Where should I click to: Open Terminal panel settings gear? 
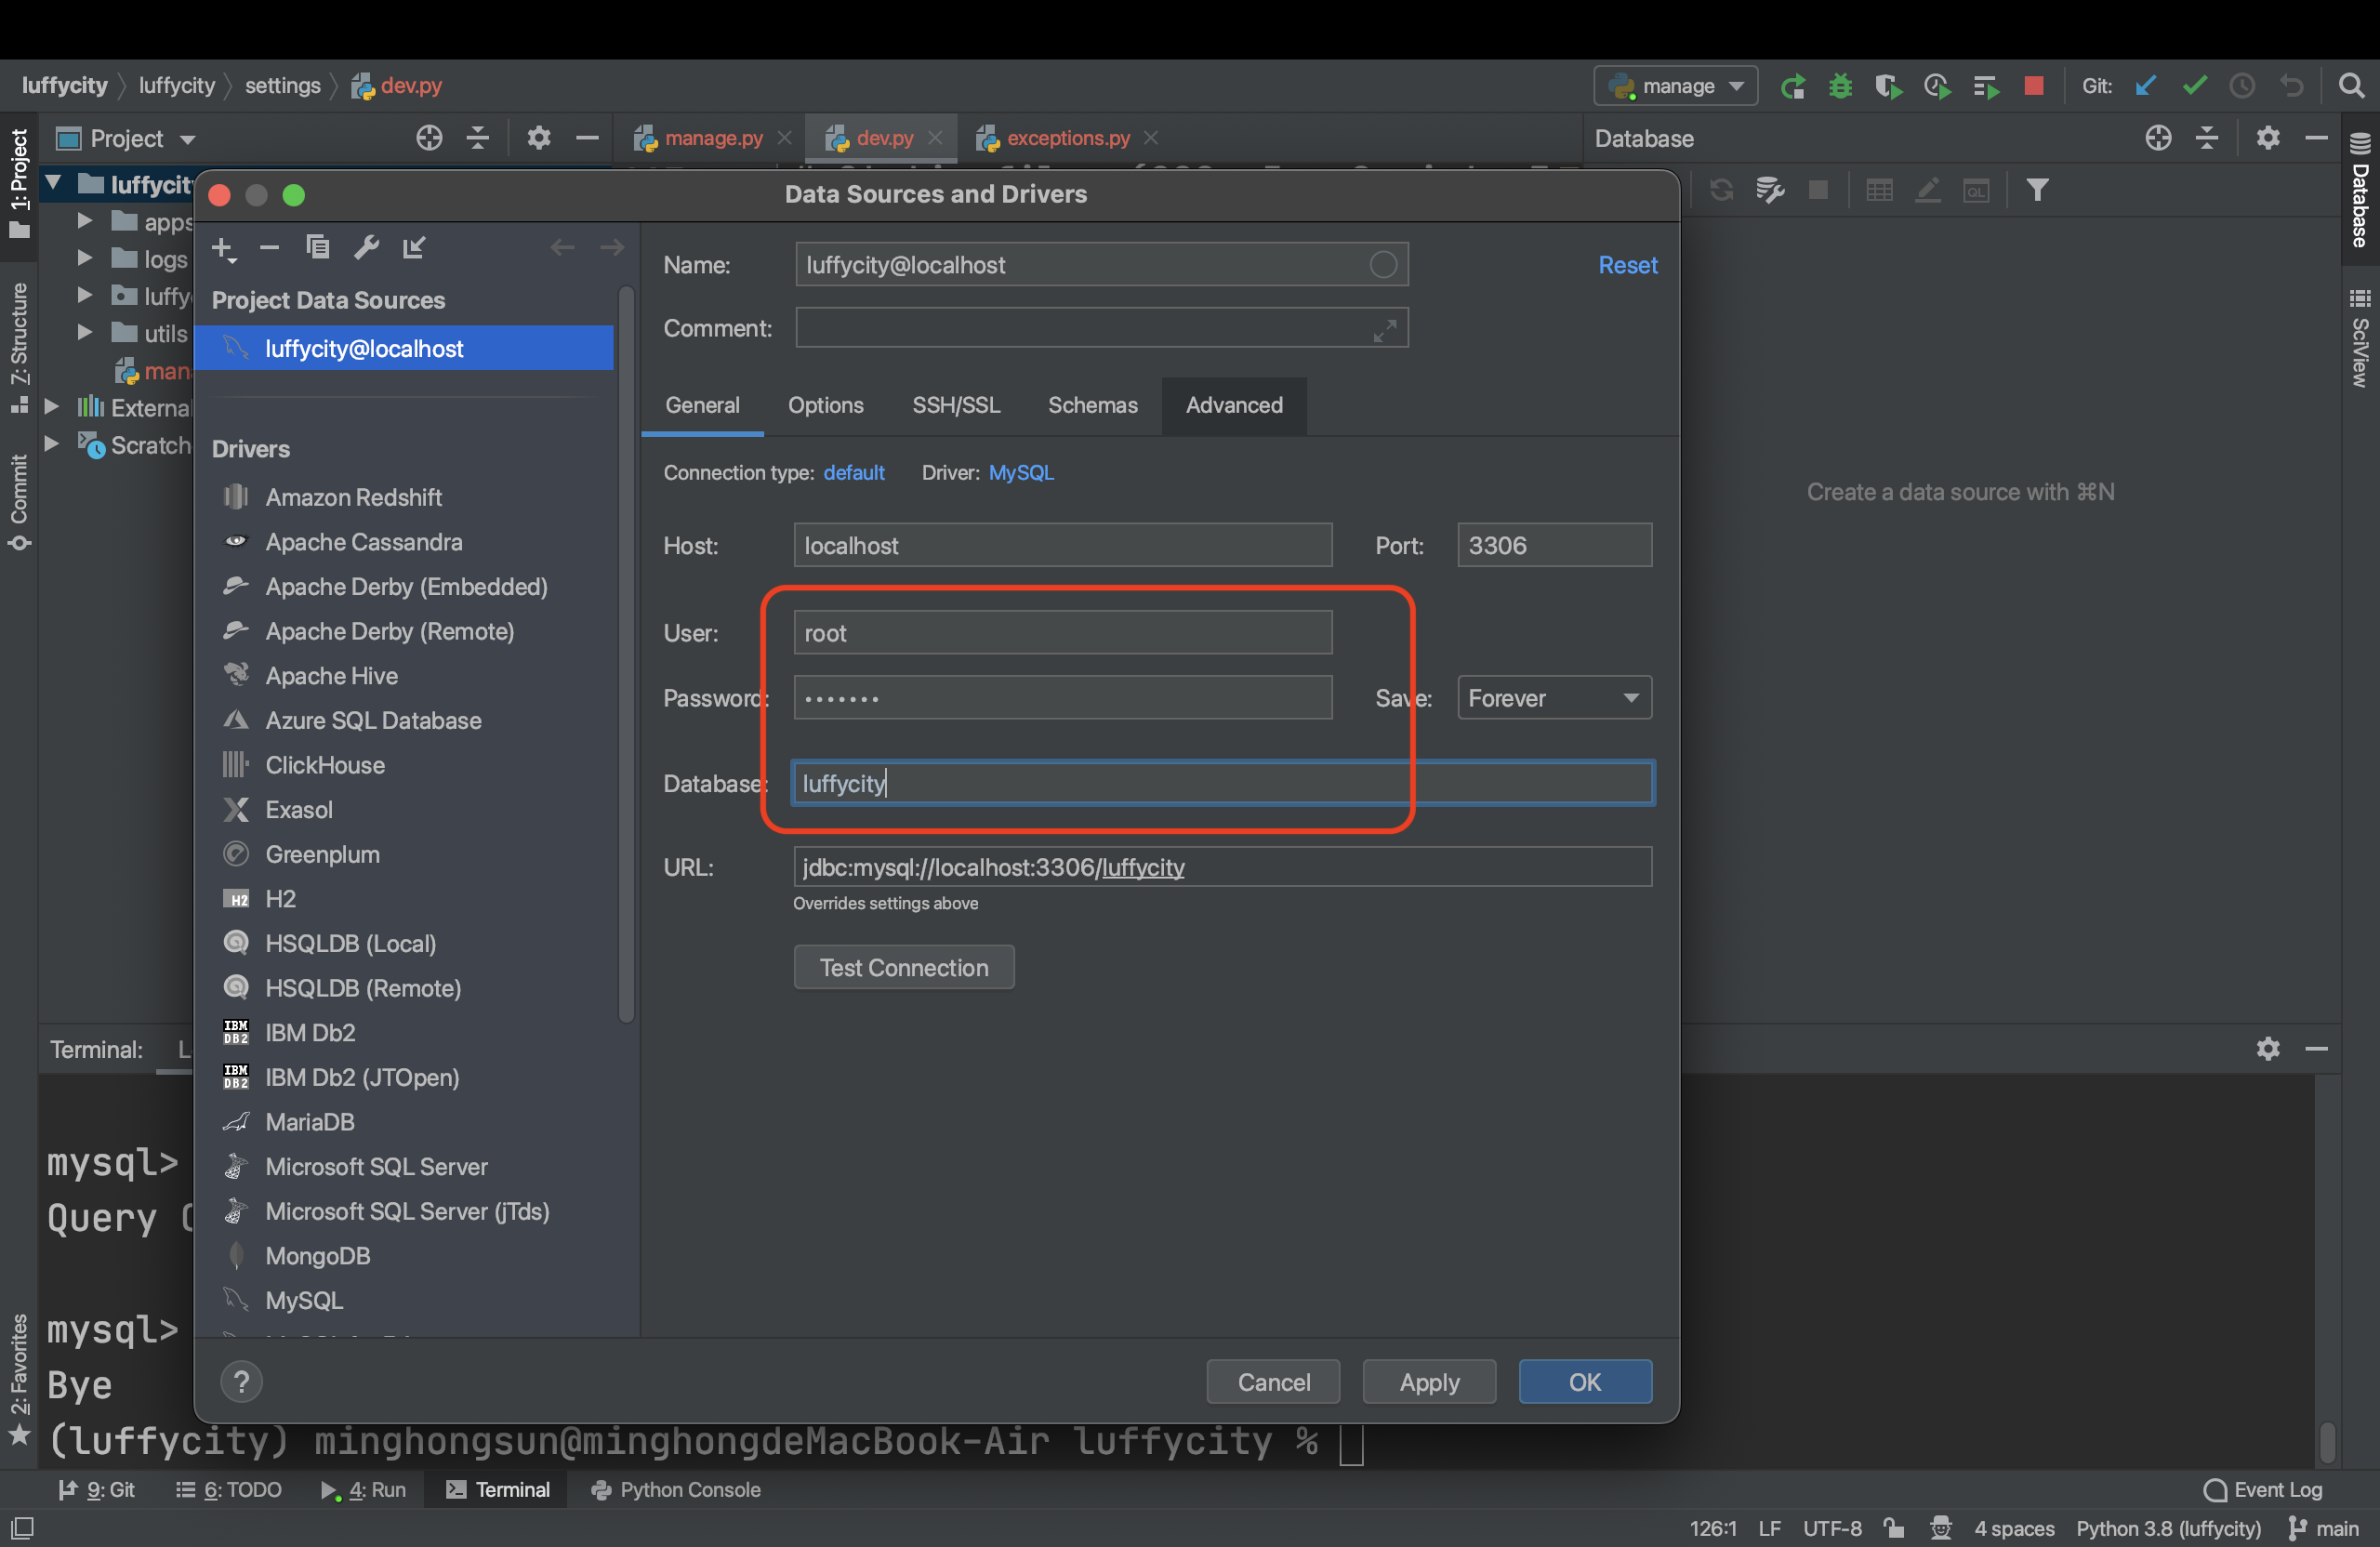[x=2267, y=1048]
